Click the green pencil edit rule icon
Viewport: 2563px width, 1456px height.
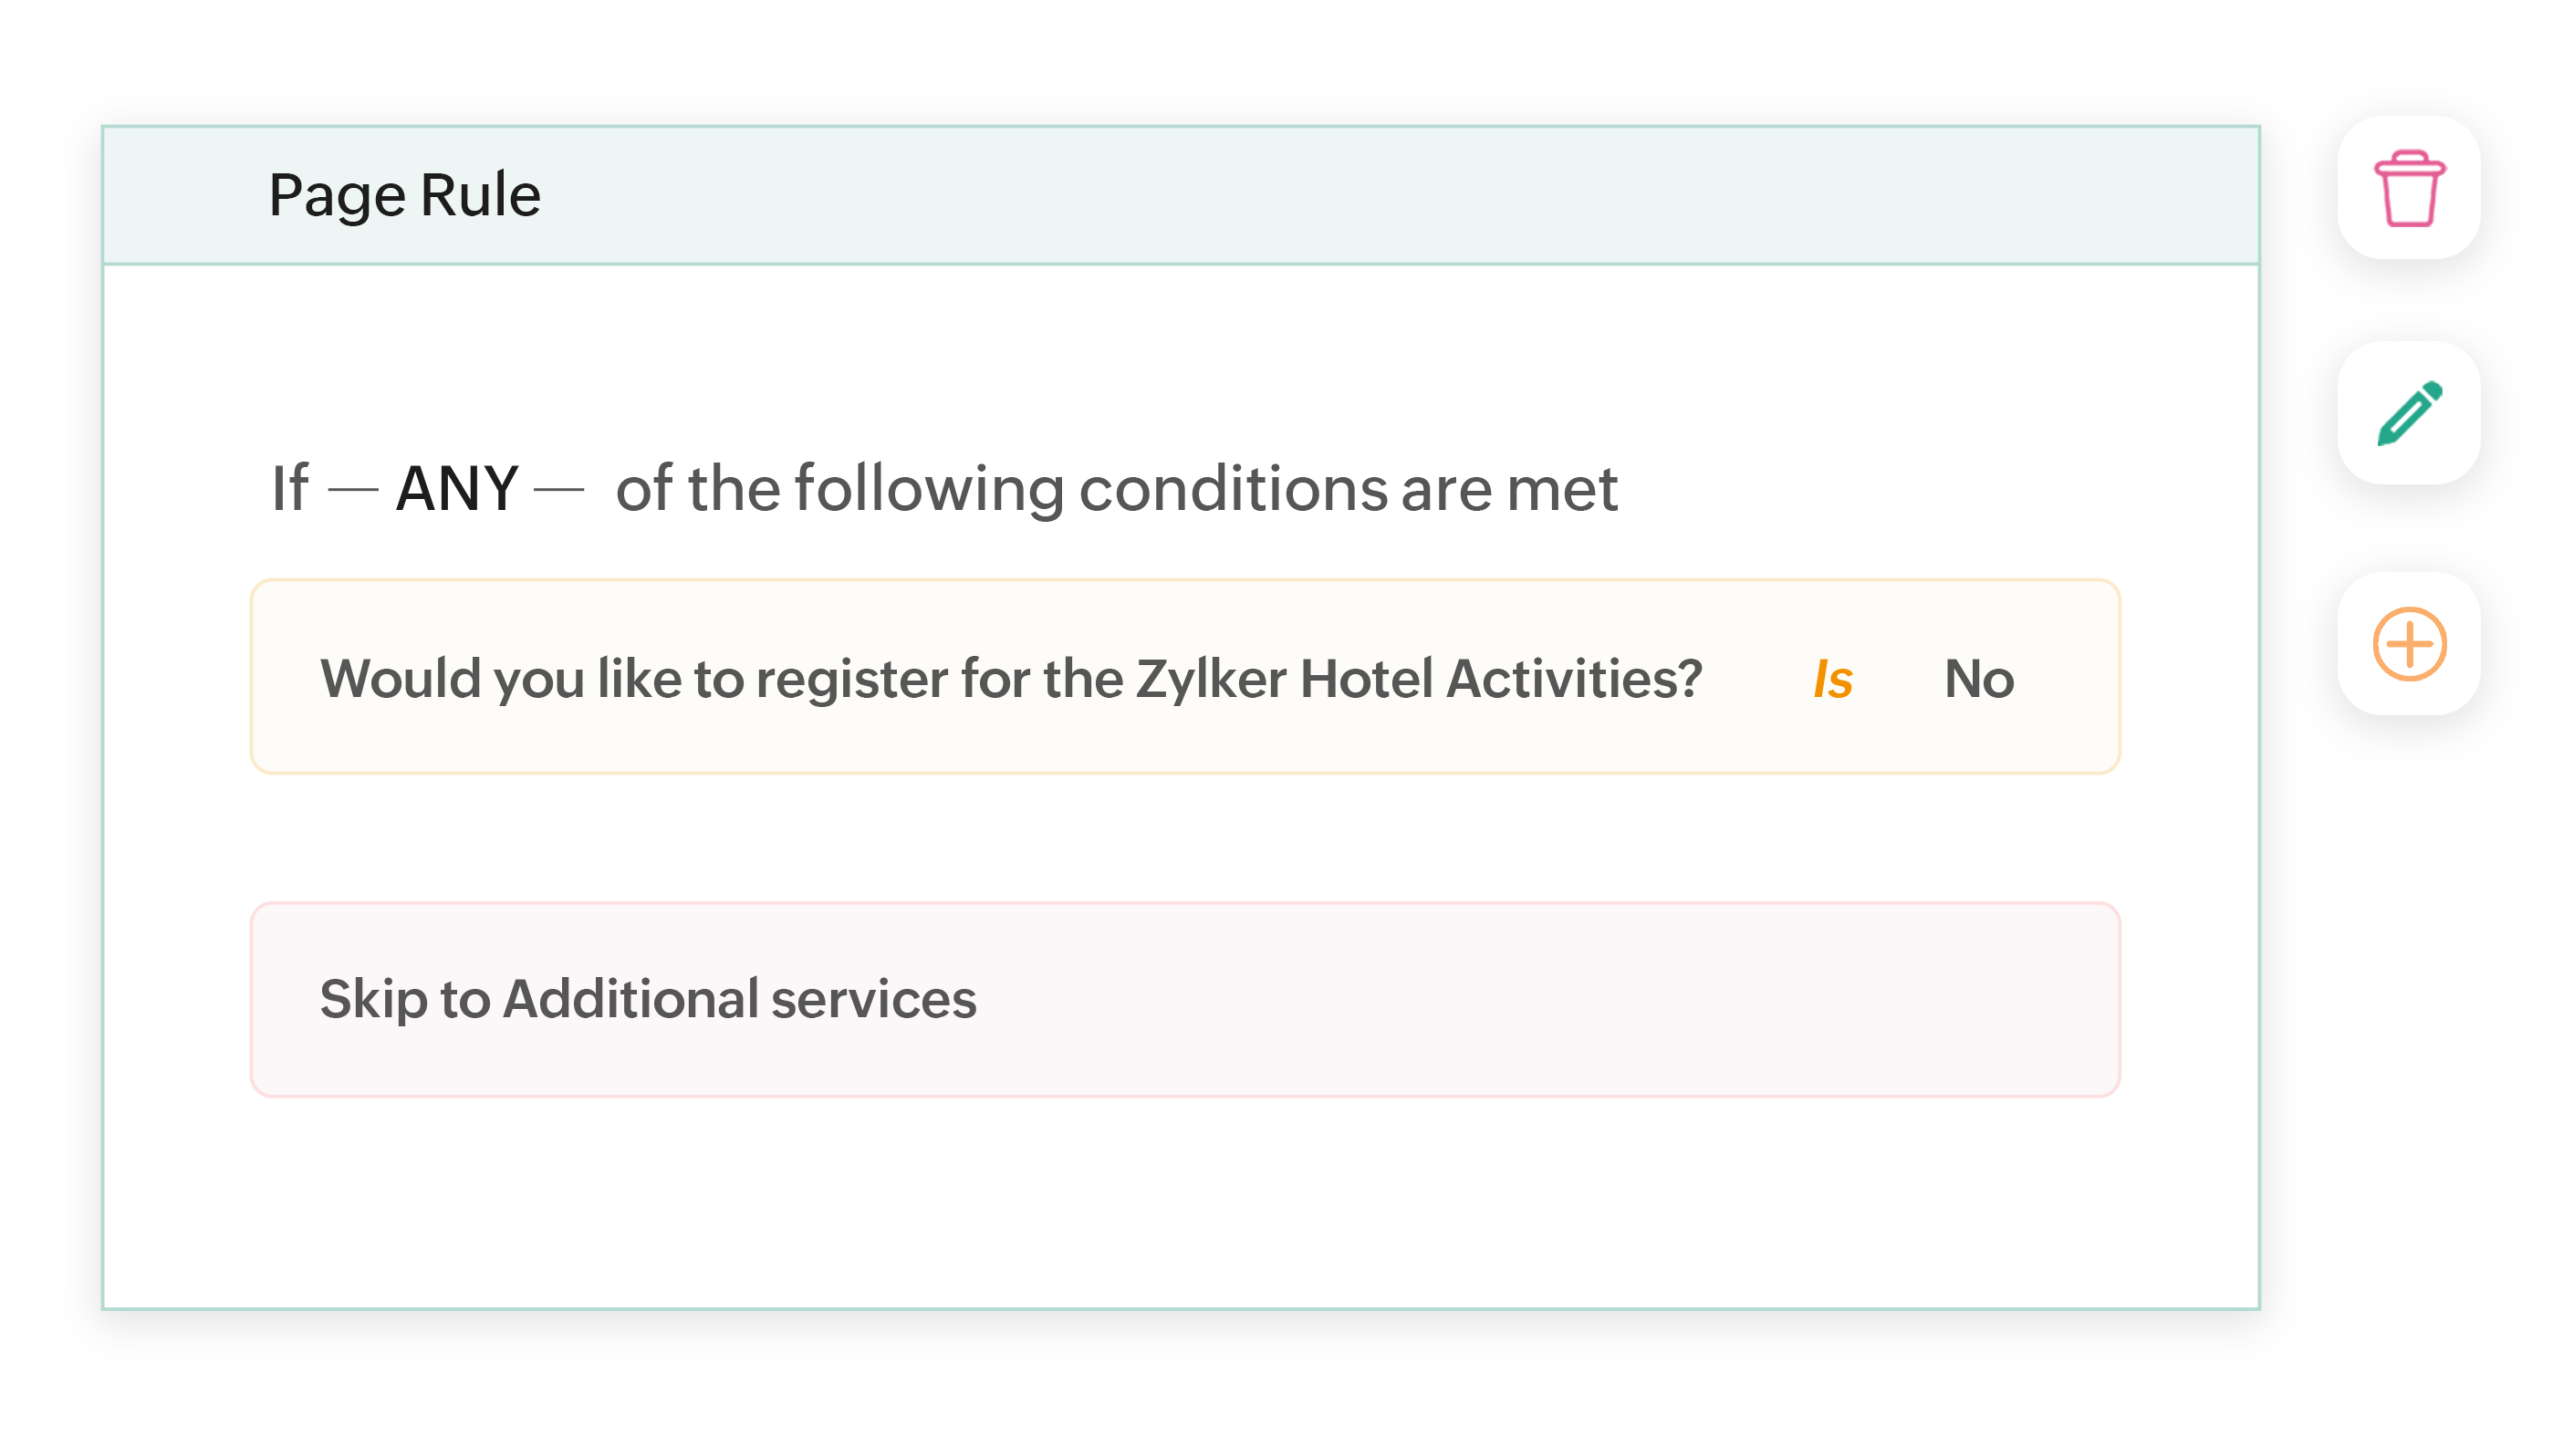(x=2408, y=413)
